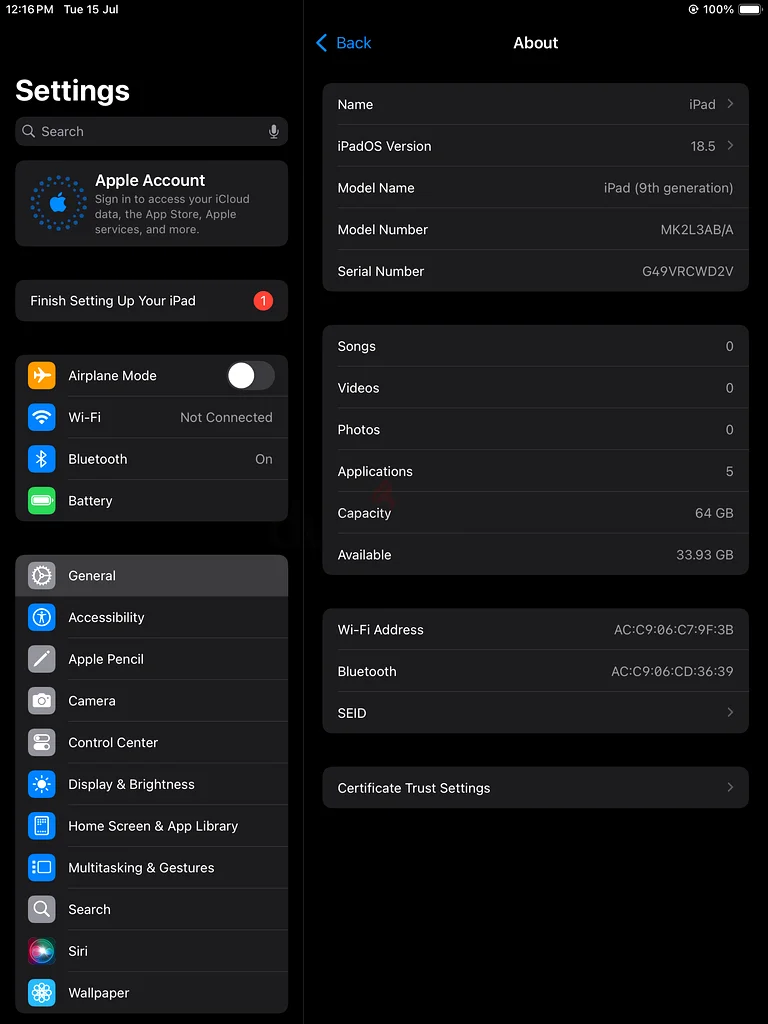The height and width of the screenshot is (1024, 768).
Task: Tap the Applications row
Action: pyautogui.click(x=536, y=471)
